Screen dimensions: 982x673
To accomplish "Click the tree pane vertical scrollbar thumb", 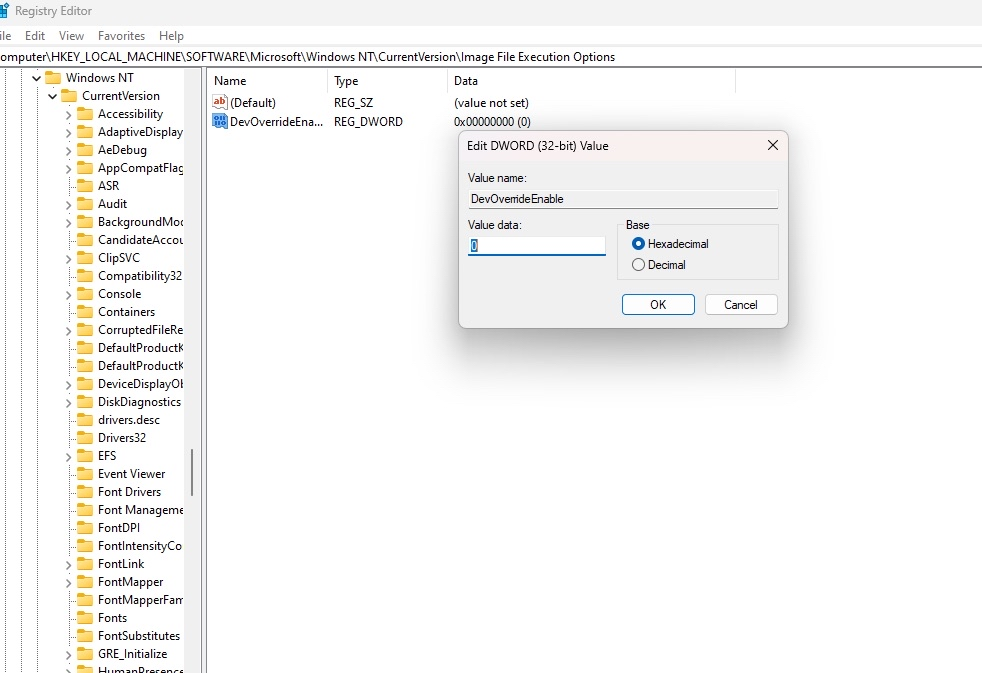I will (192, 473).
